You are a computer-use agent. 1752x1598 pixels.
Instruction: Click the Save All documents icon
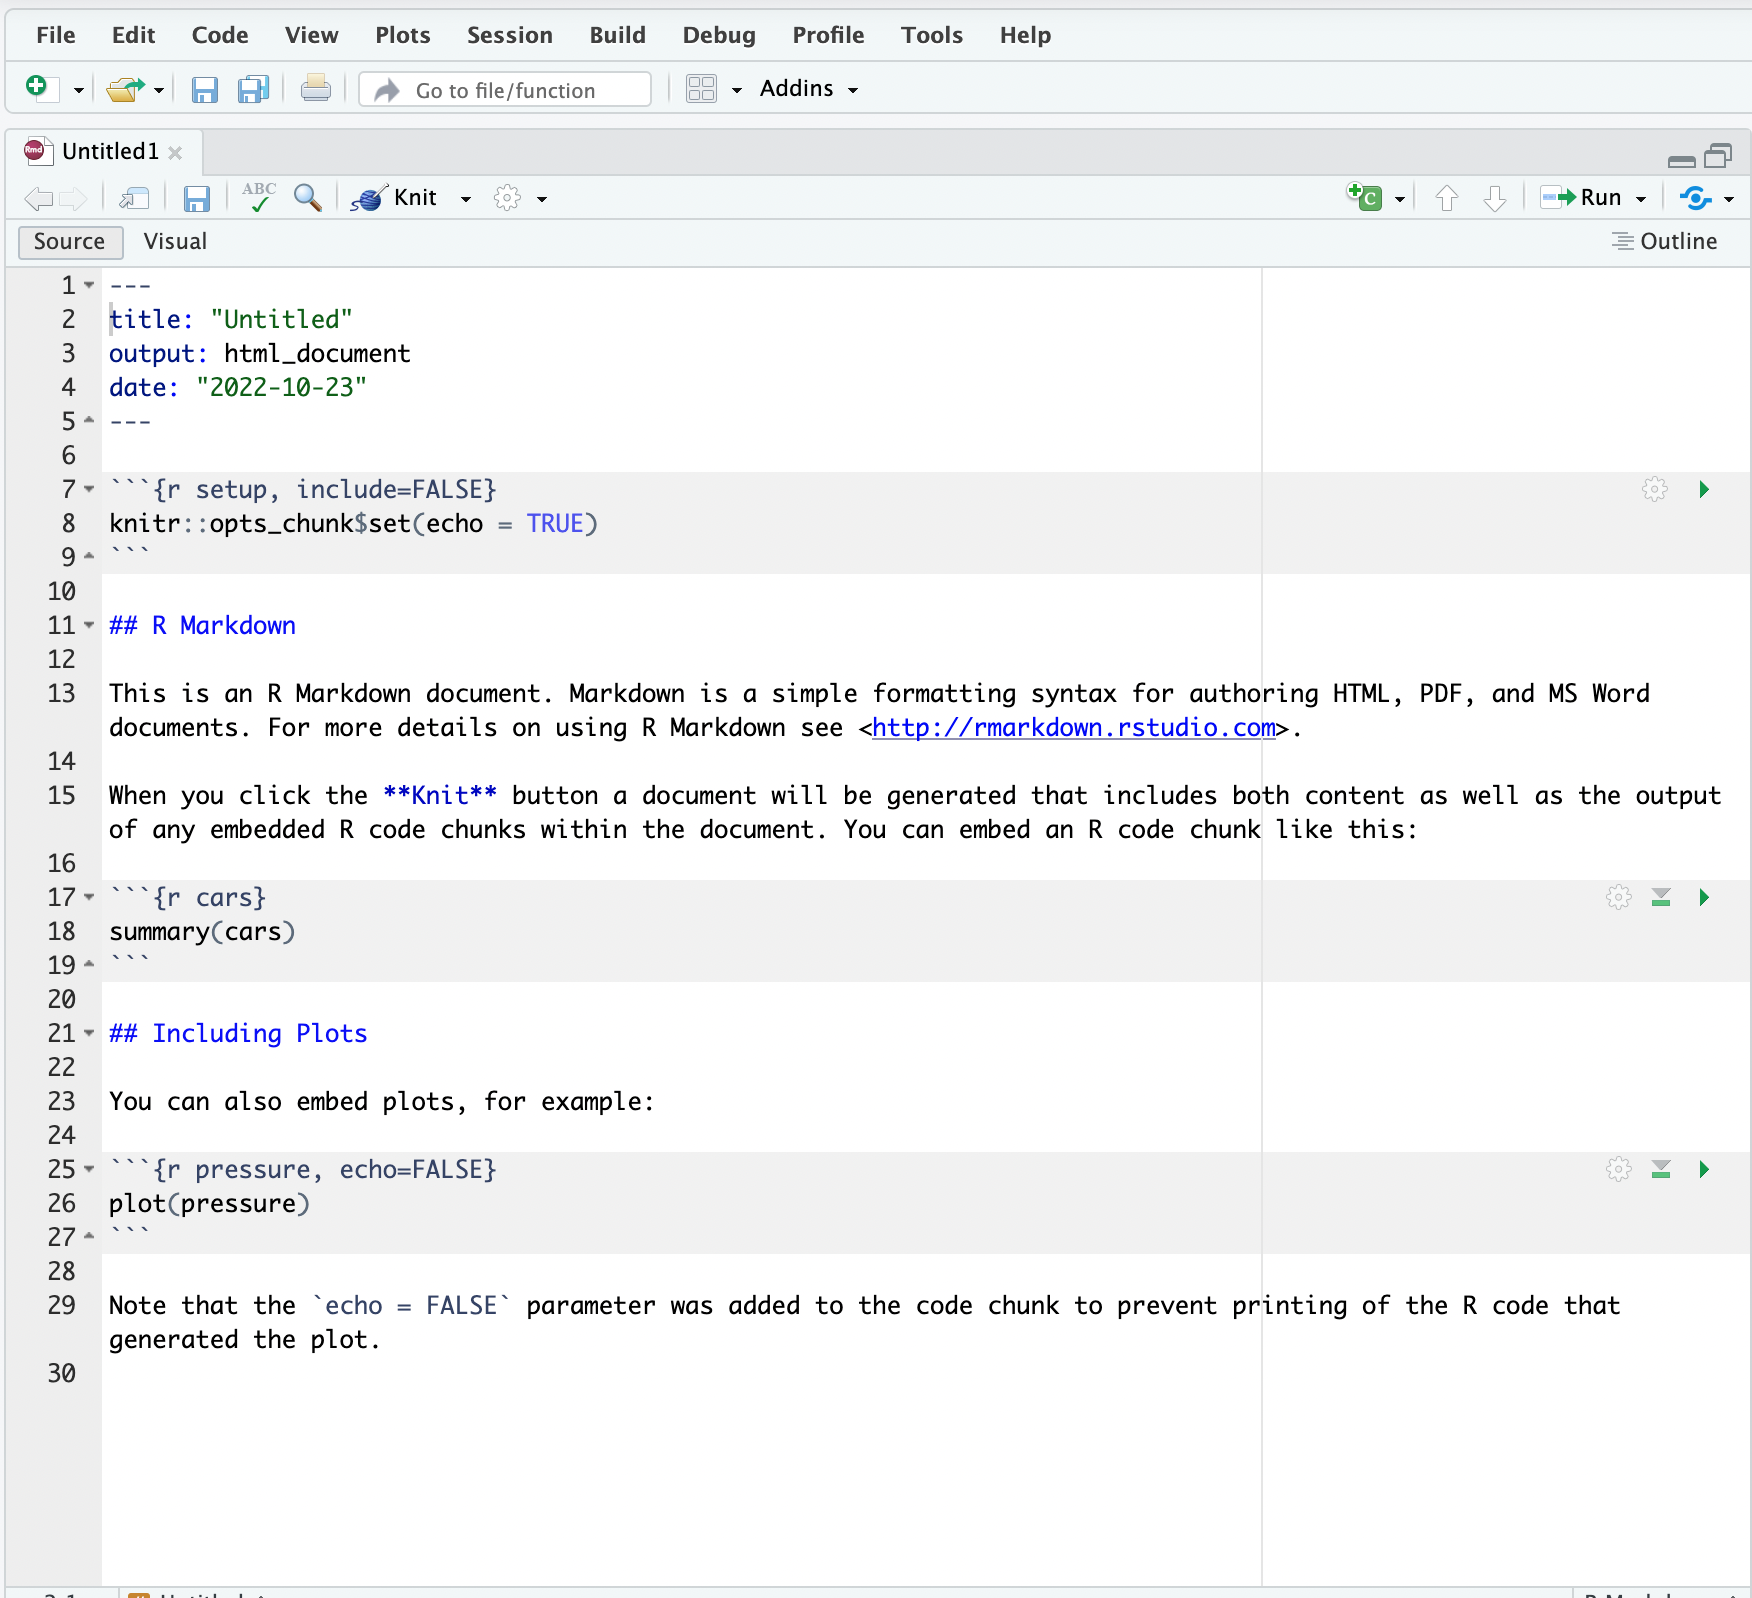pyautogui.click(x=254, y=90)
